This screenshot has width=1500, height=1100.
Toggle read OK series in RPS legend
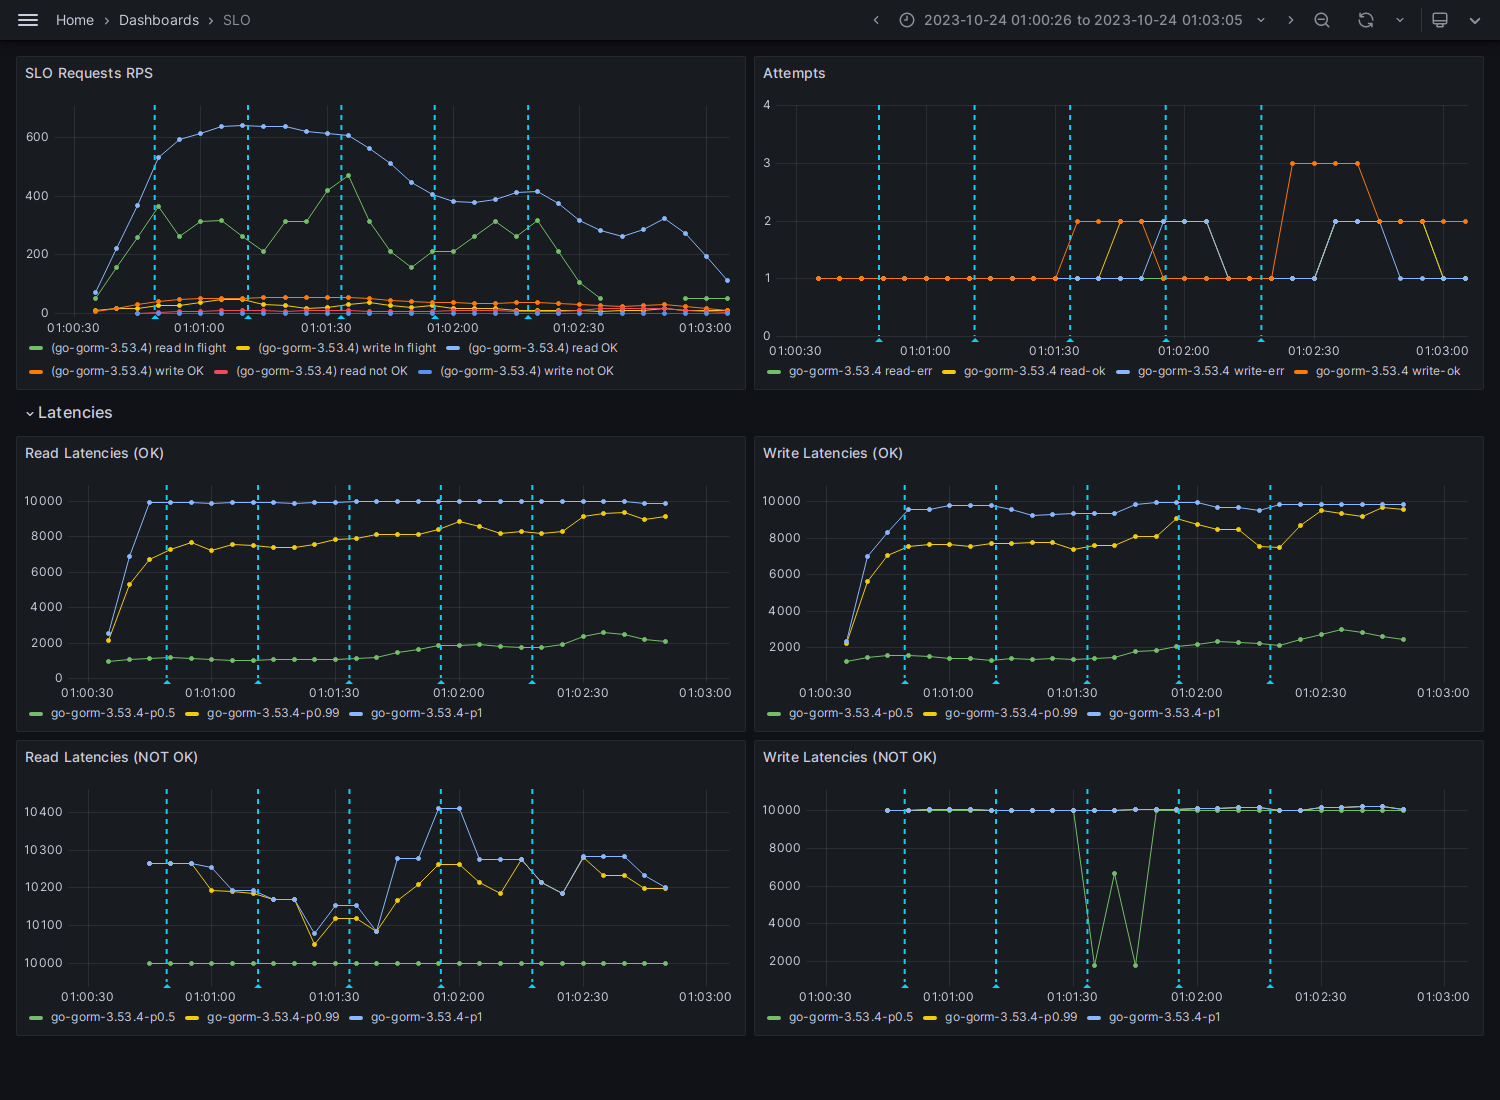click(543, 348)
